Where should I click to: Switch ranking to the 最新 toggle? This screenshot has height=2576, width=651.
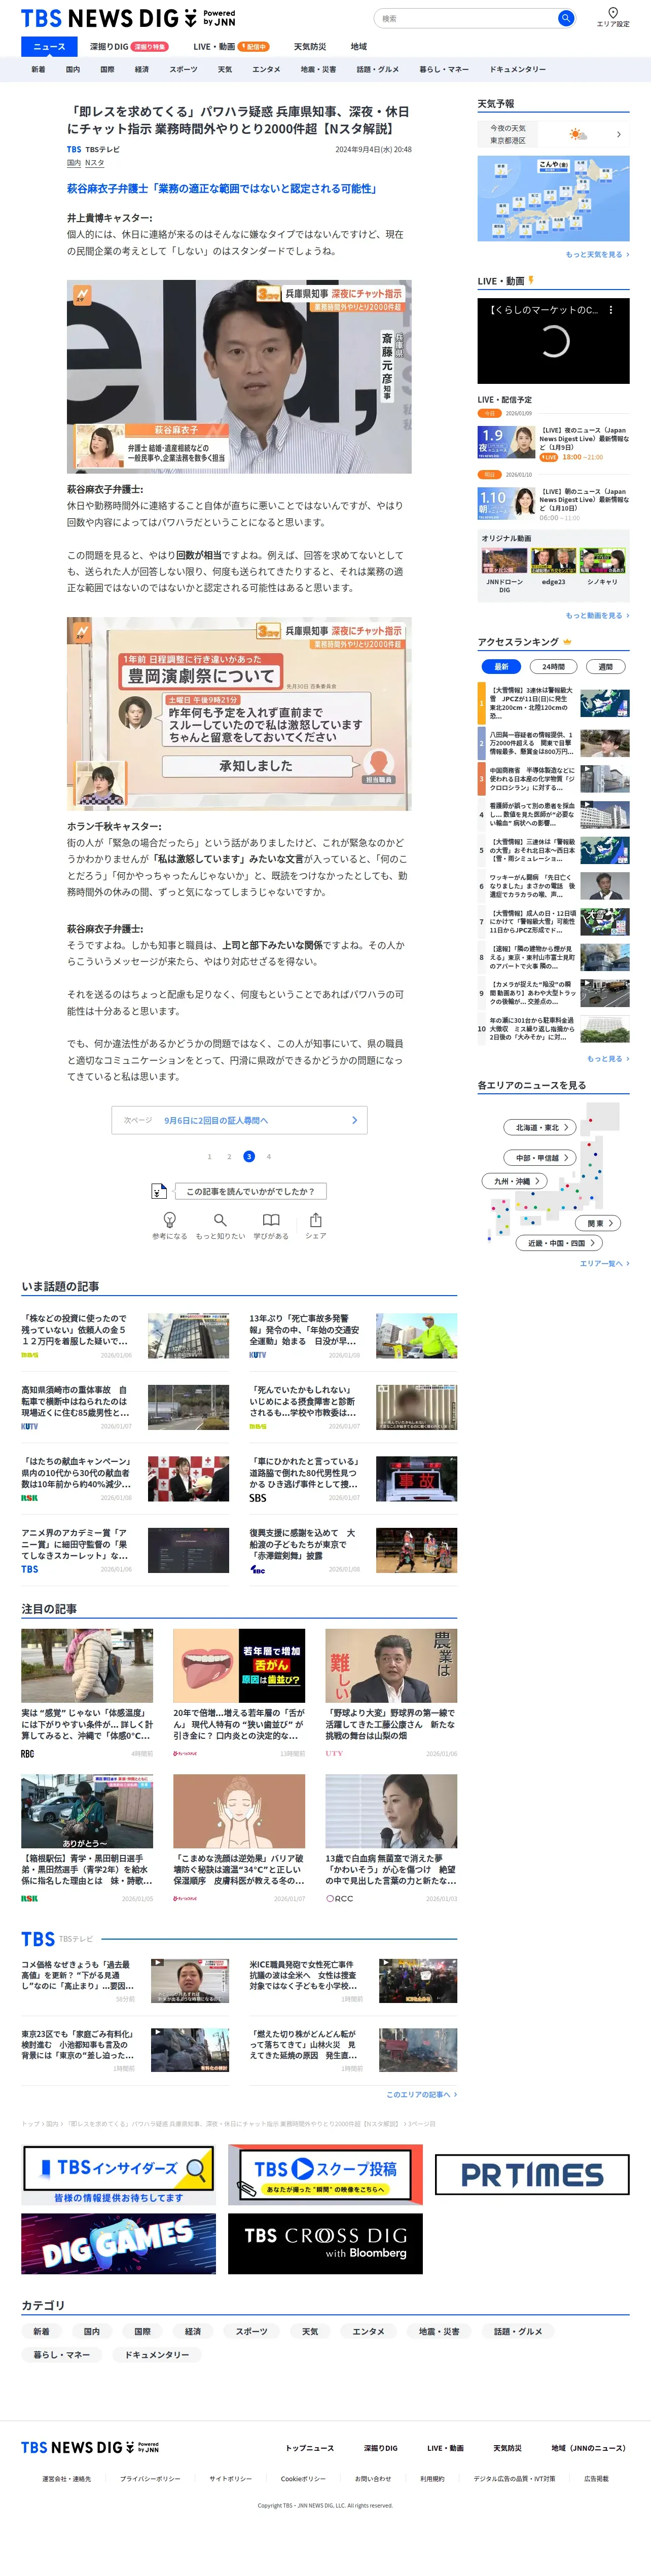coord(501,666)
